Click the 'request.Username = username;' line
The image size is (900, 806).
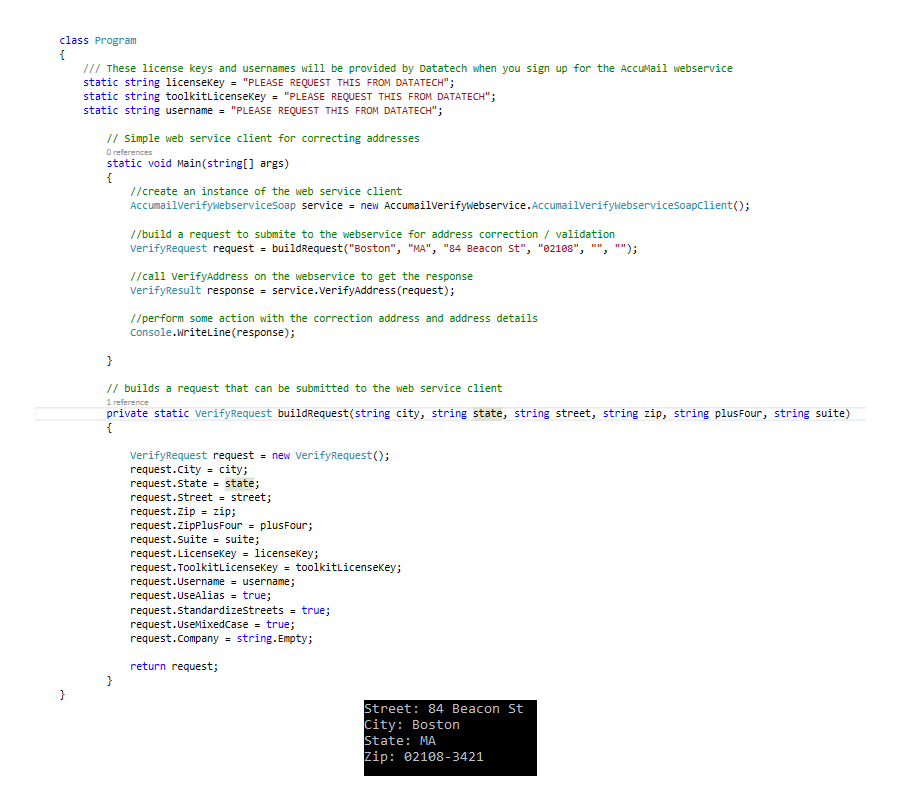(212, 582)
